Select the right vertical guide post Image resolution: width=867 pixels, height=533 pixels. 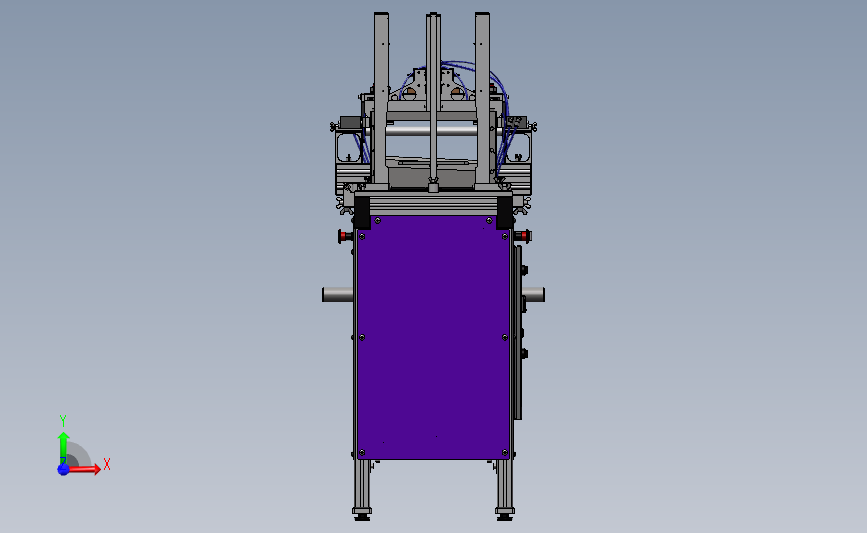(482, 98)
